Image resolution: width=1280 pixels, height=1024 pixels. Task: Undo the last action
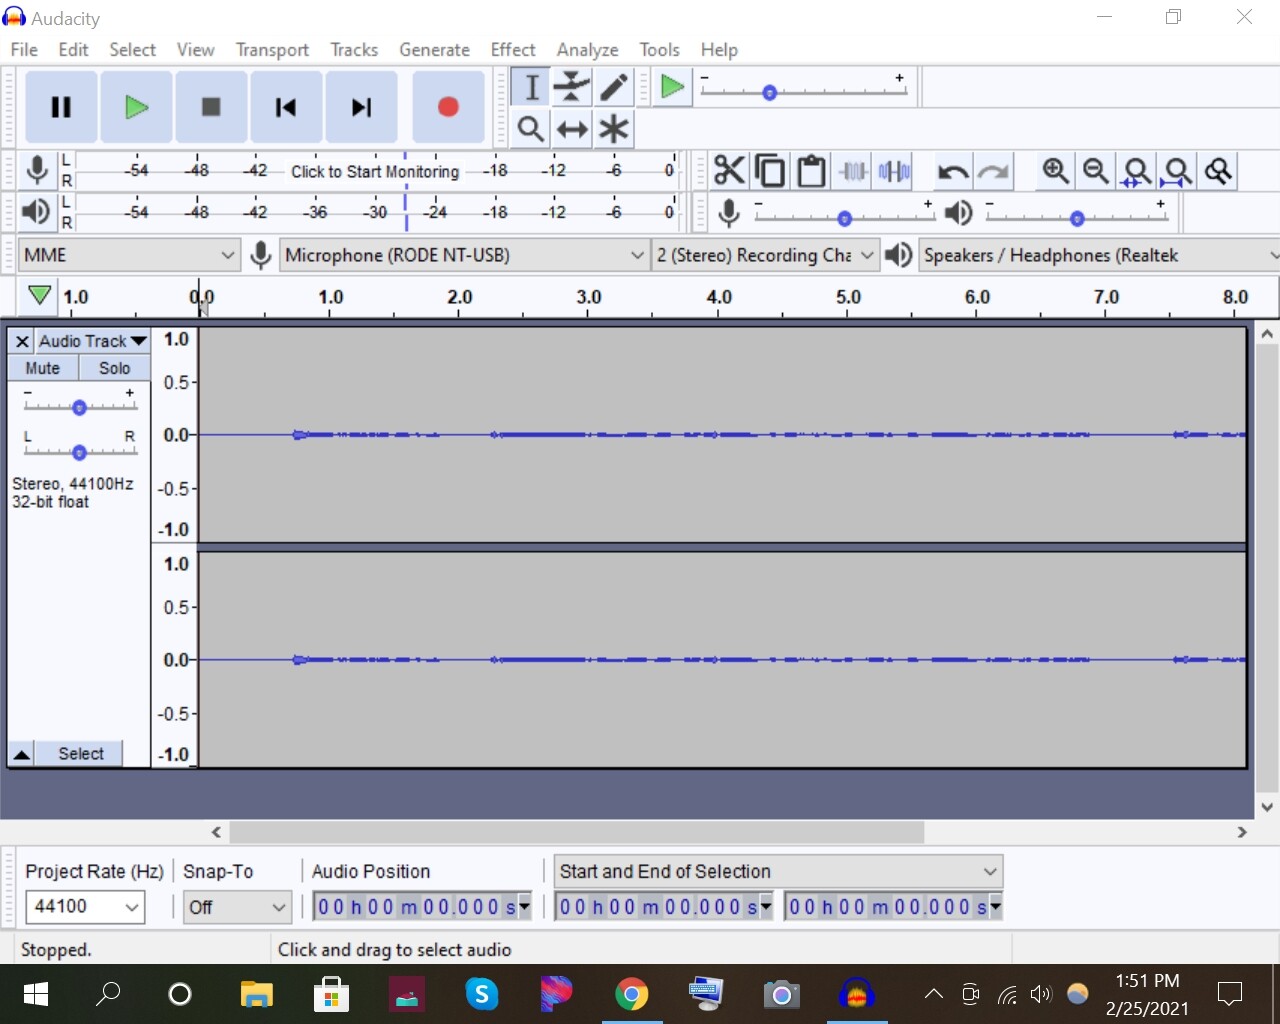952,171
